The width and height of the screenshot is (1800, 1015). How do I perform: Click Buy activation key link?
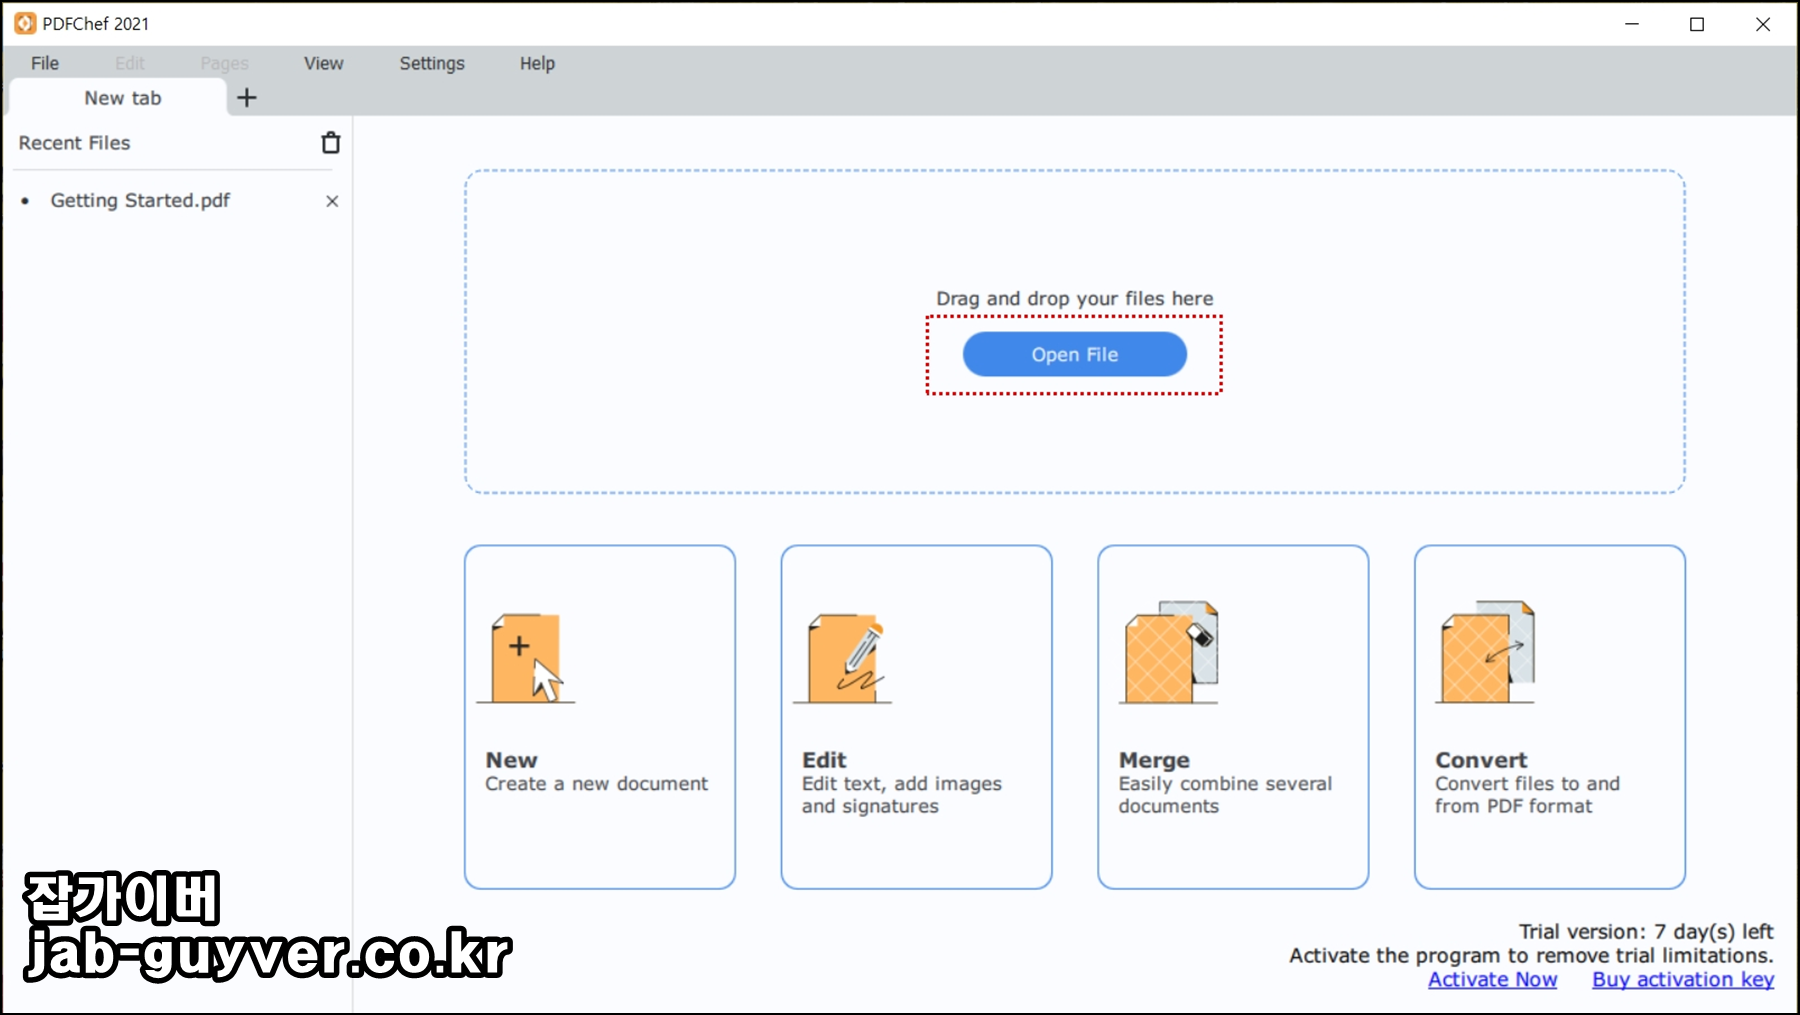click(x=1683, y=980)
